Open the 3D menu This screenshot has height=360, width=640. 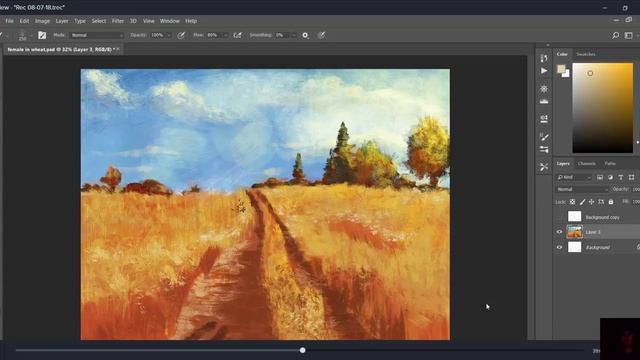coord(133,21)
